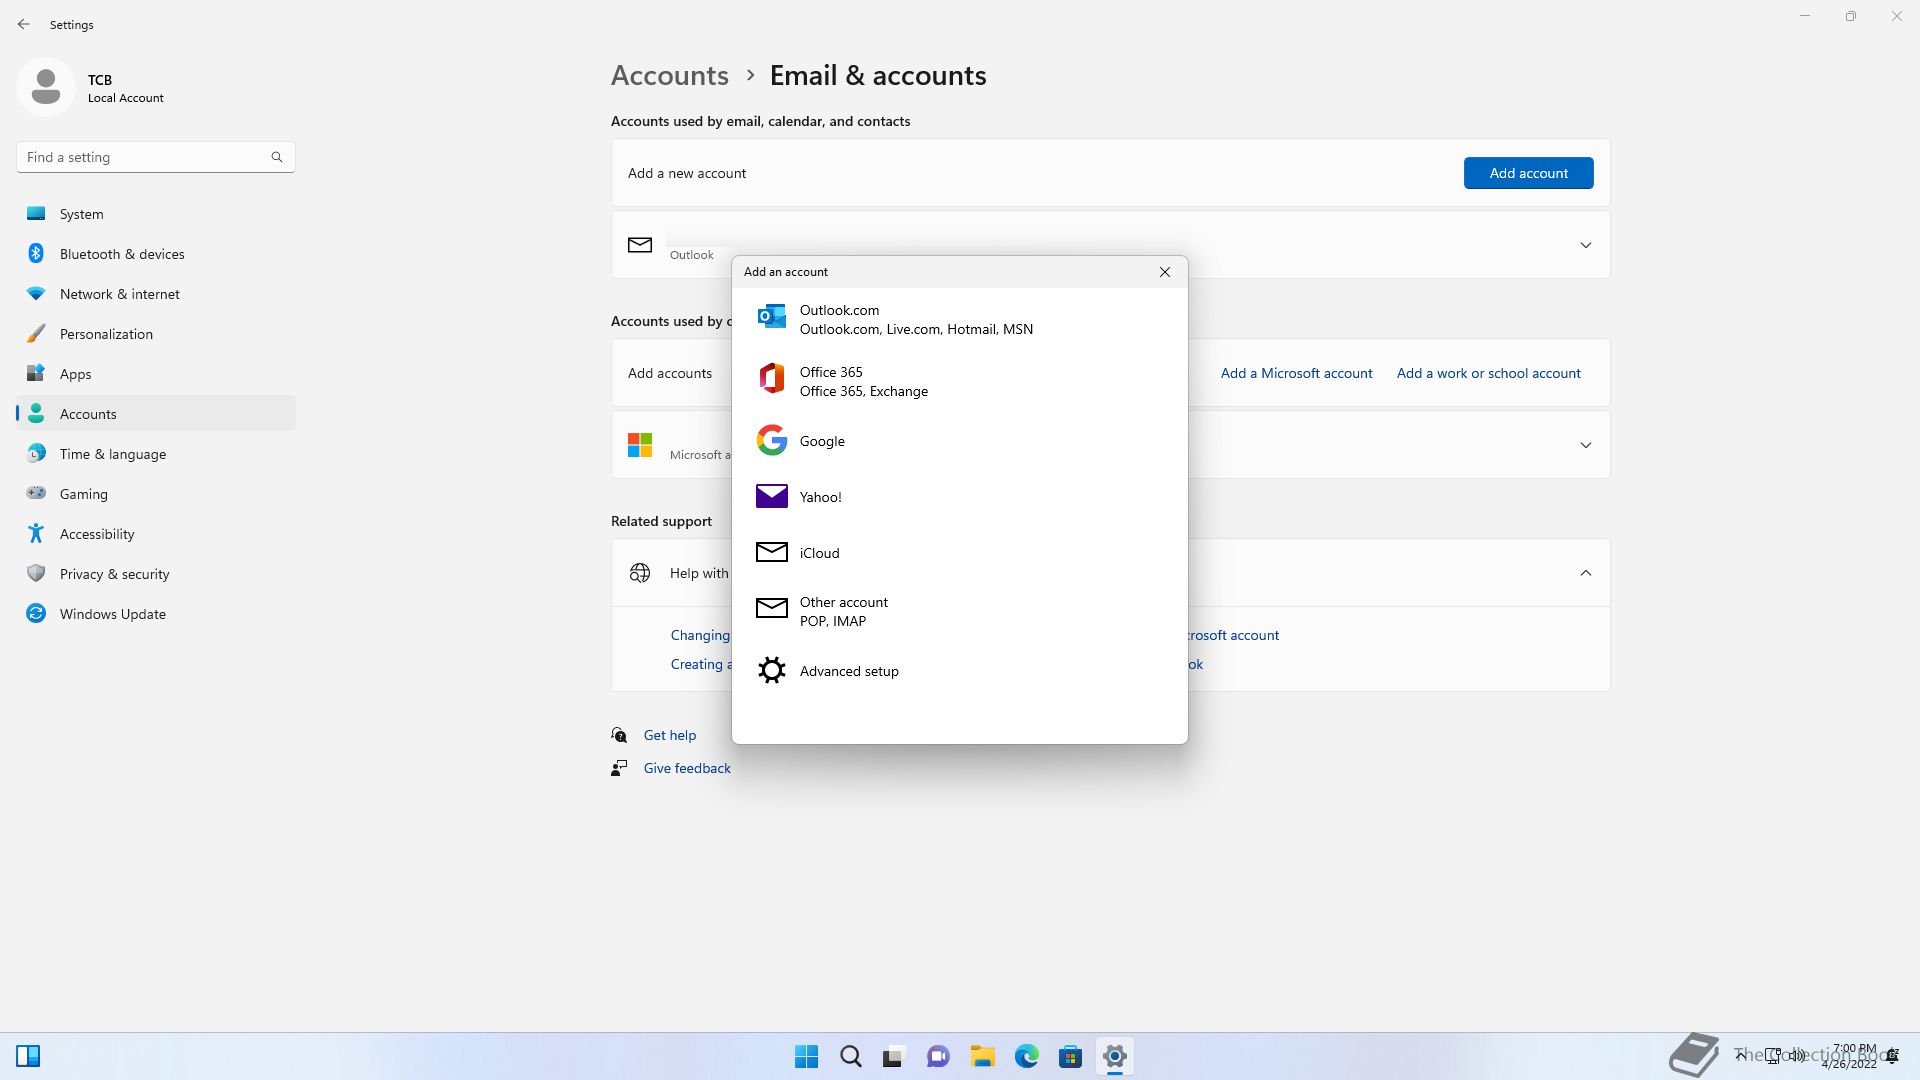Open the Give feedback link
Viewport: 1920px width, 1080px height.
pos(687,768)
